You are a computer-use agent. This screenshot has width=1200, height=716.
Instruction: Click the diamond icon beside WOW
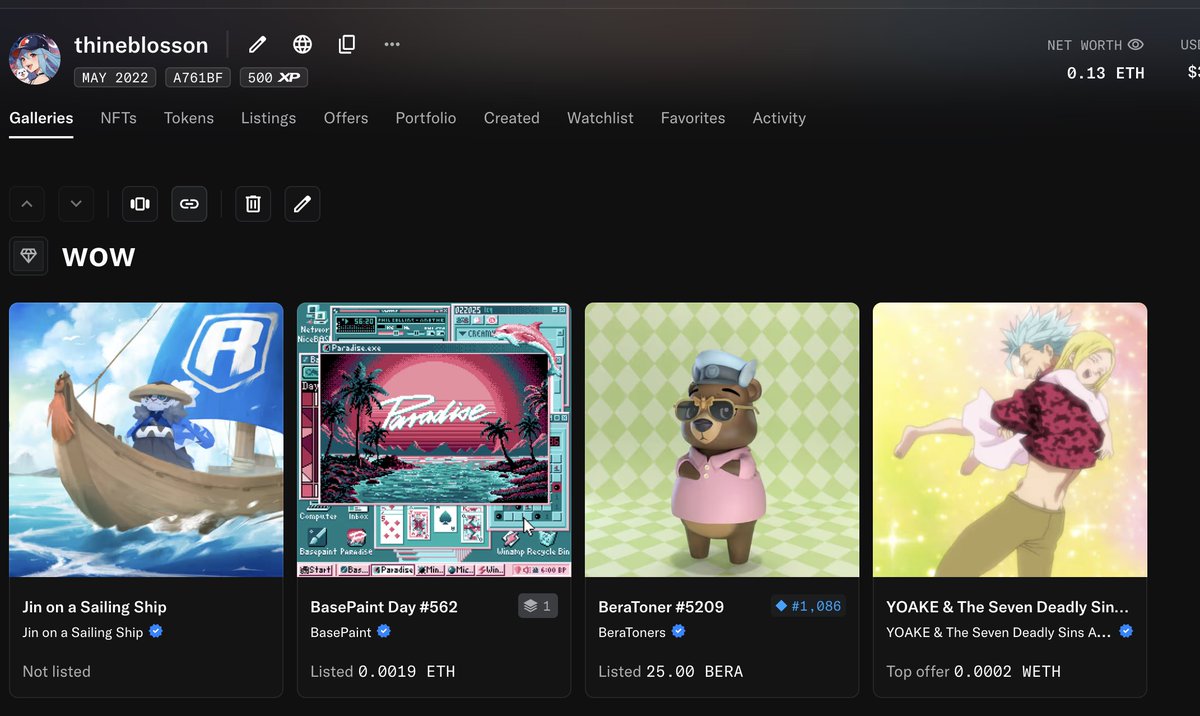tap(28, 256)
